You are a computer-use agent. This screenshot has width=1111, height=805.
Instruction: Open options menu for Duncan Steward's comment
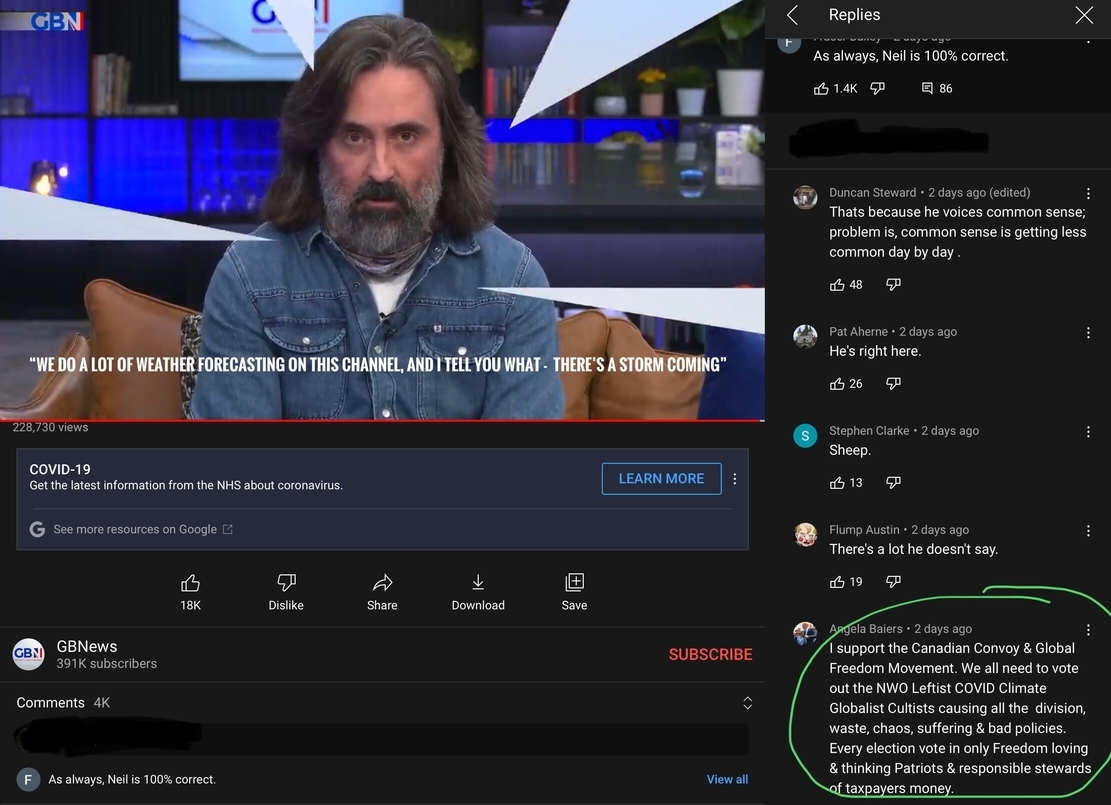(1088, 193)
